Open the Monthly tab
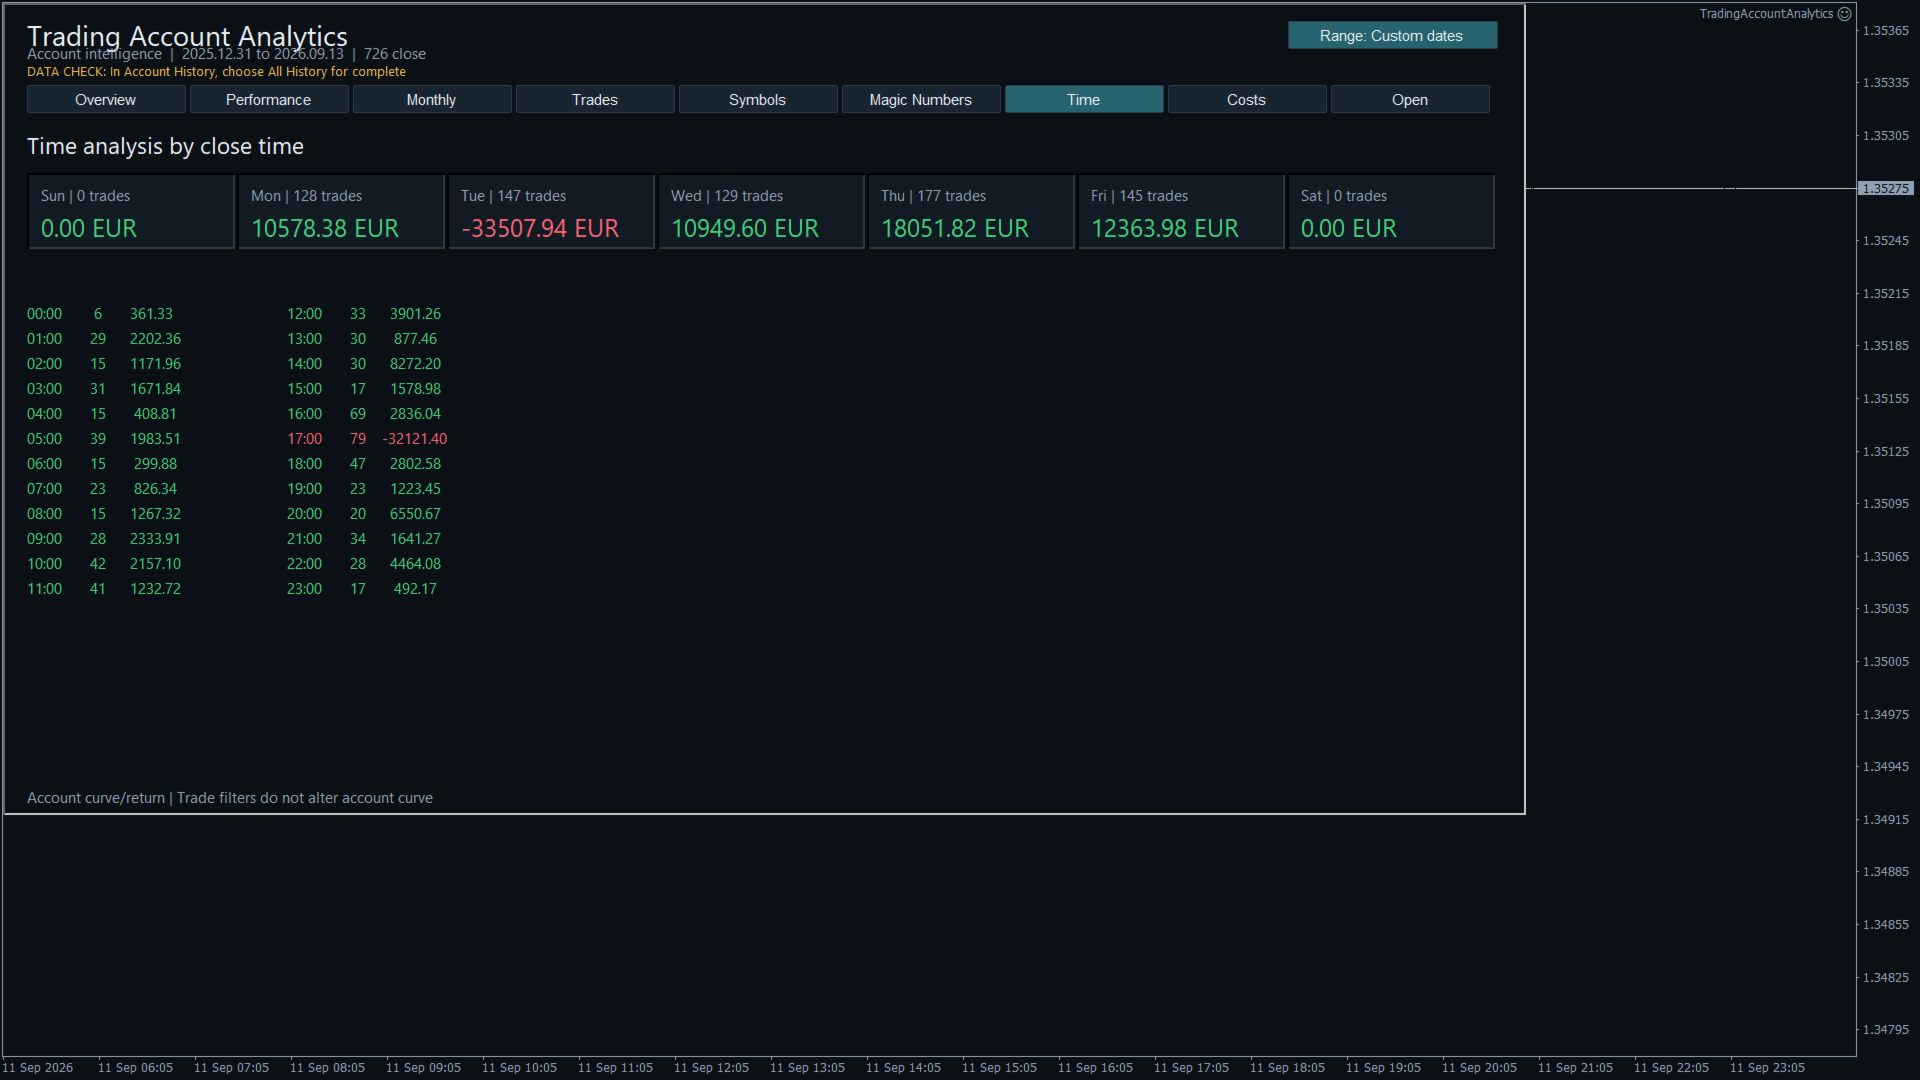Image resolution: width=1920 pixels, height=1080 pixels. [432, 99]
